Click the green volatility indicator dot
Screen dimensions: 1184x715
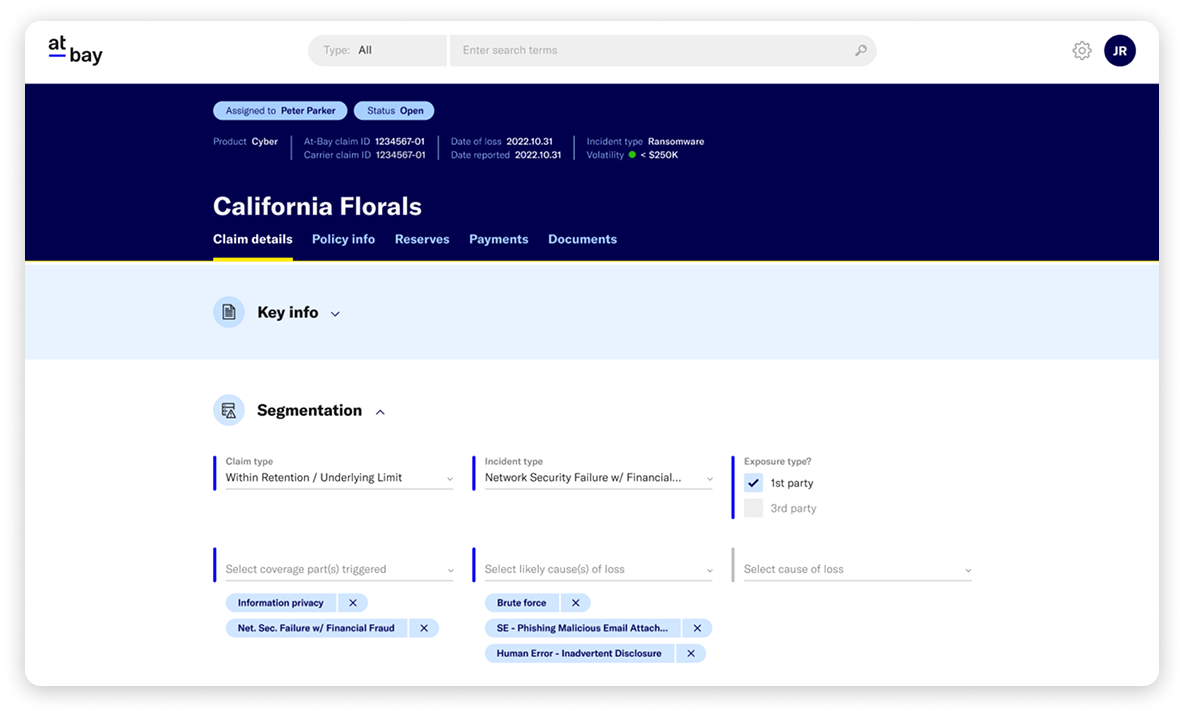tap(632, 155)
